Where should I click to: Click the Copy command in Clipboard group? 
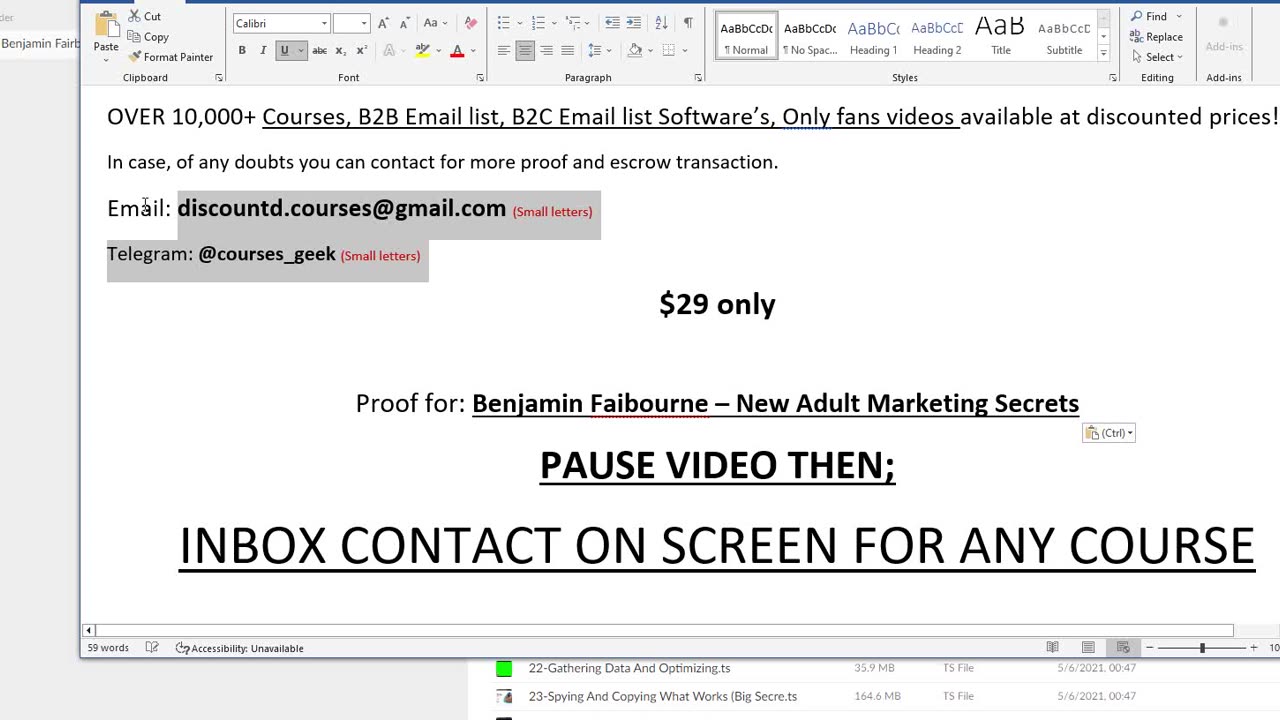click(x=148, y=37)
